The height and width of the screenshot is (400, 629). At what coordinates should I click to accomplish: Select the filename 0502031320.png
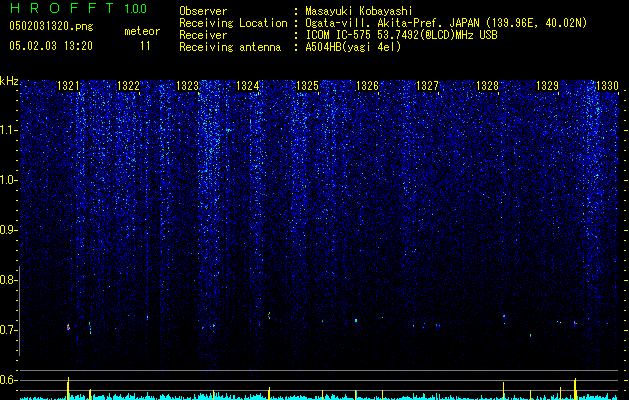[x=51, y=26]
